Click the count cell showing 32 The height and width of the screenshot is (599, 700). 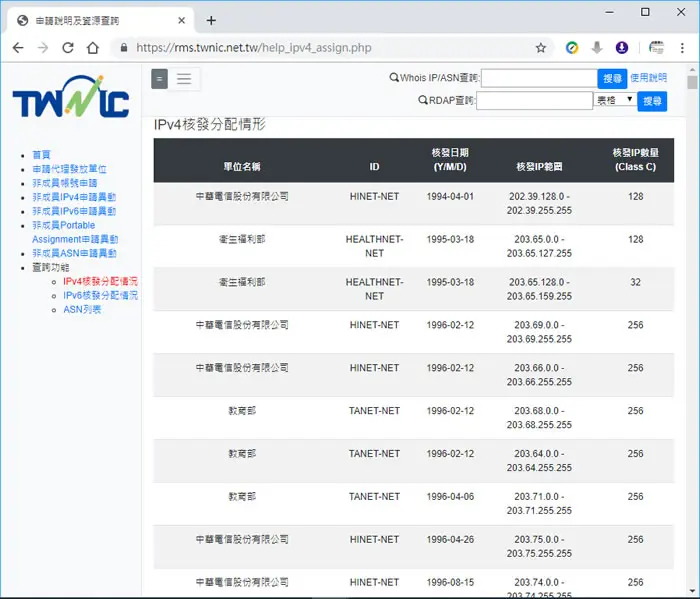[635, 283]
